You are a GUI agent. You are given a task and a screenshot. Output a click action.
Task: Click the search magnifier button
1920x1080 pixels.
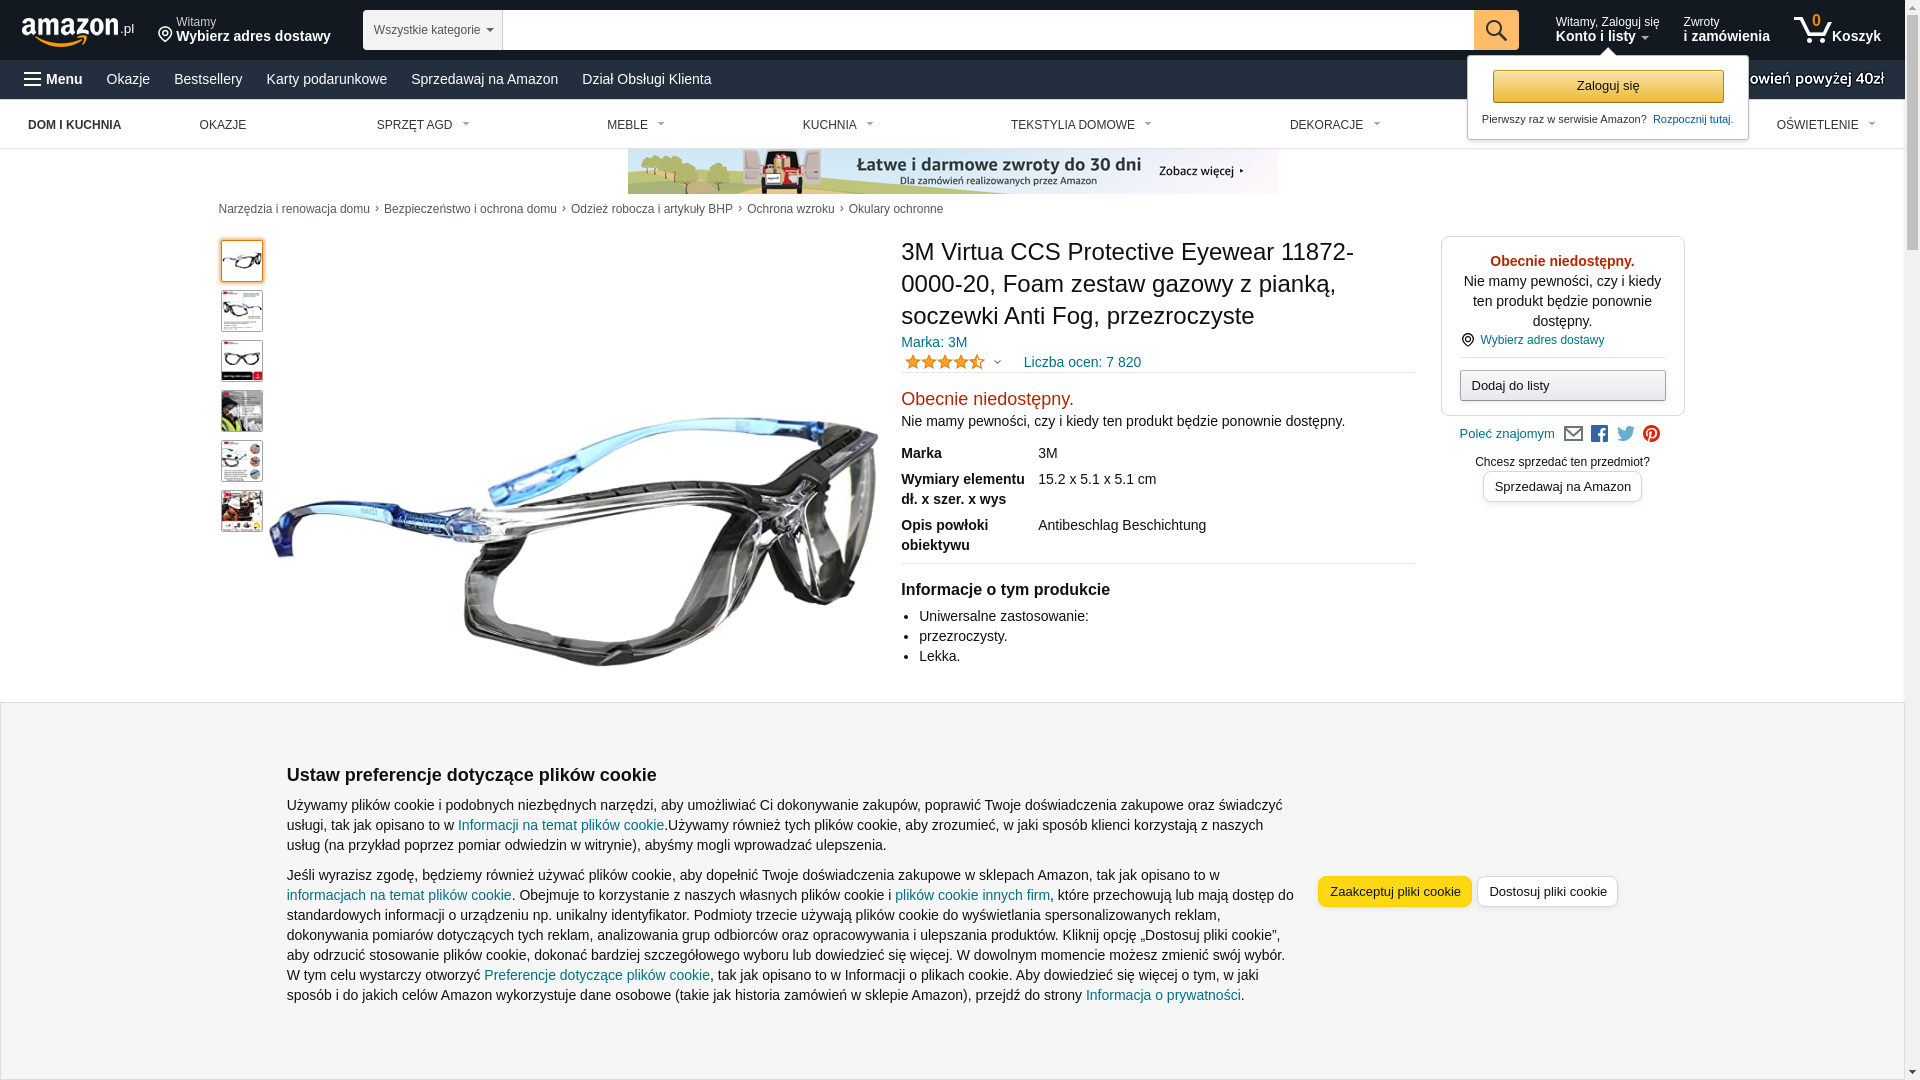(1495, 30)
